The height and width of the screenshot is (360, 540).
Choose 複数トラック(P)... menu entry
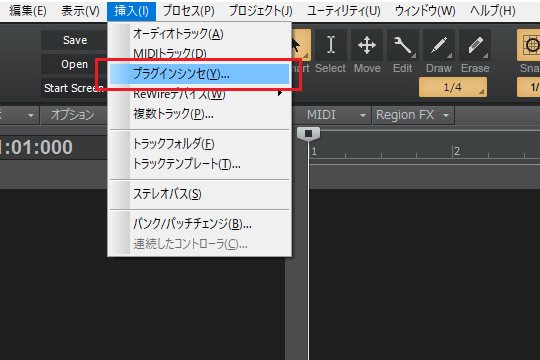[199, 114]
